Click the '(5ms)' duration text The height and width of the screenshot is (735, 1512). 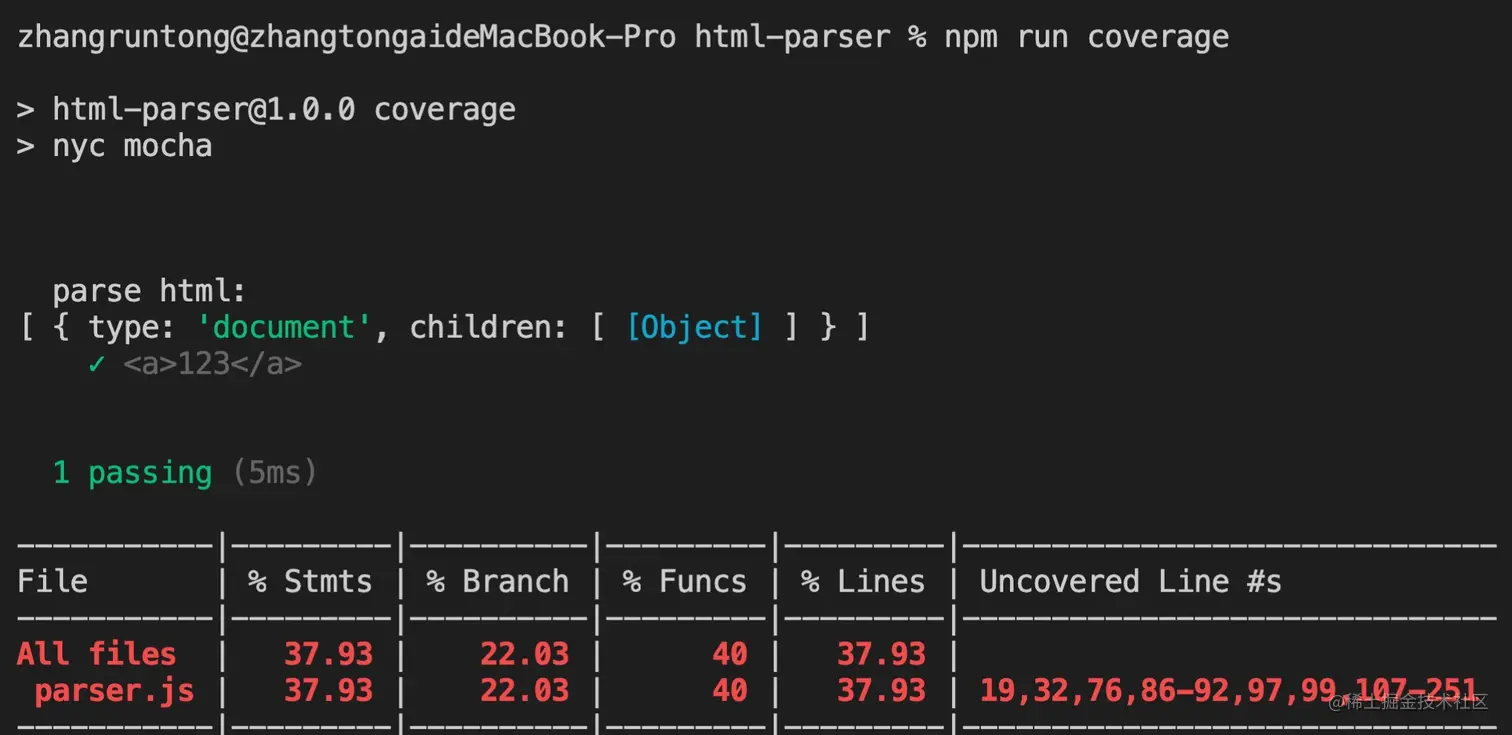point(275,472)
